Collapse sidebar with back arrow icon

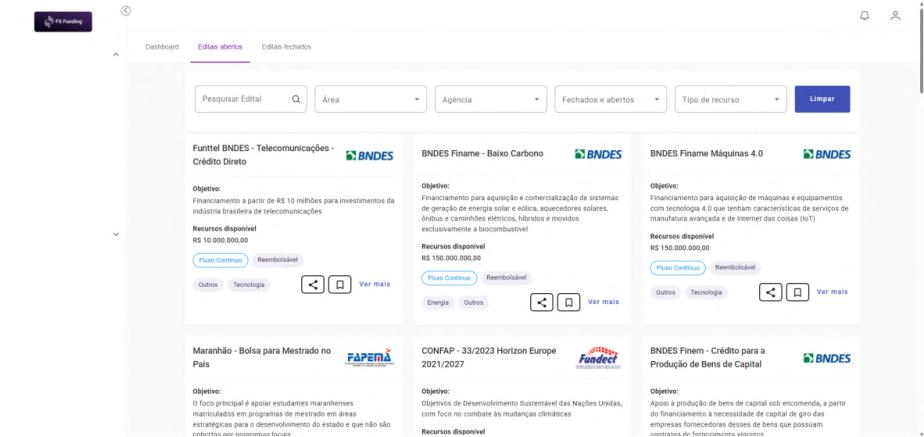126,11
